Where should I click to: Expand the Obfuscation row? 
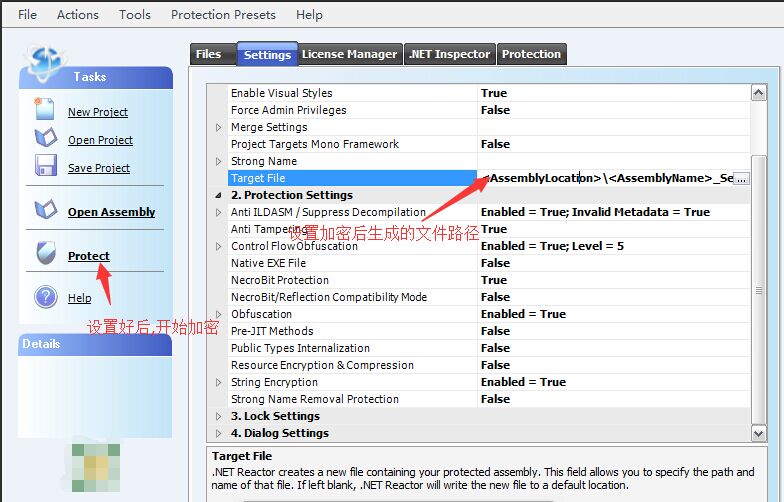[218, 314]
